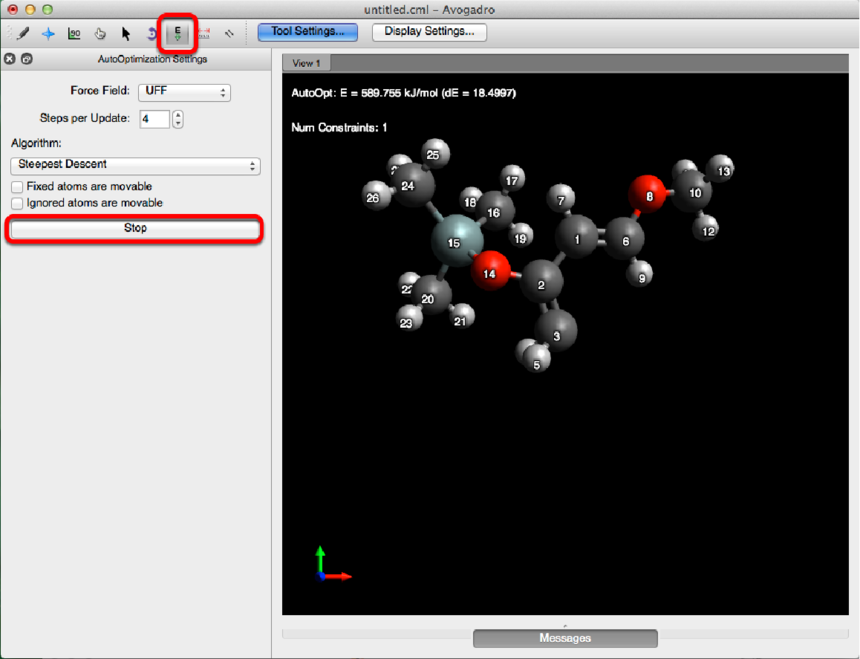
Task: Select the Auto Rotate tool
Action: [151, 33]
